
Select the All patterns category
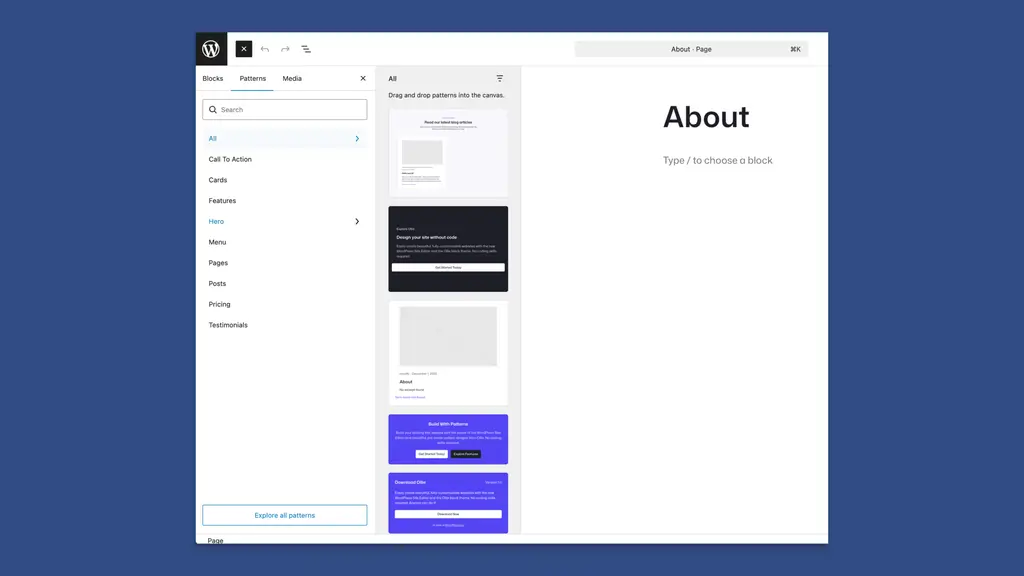285,138
